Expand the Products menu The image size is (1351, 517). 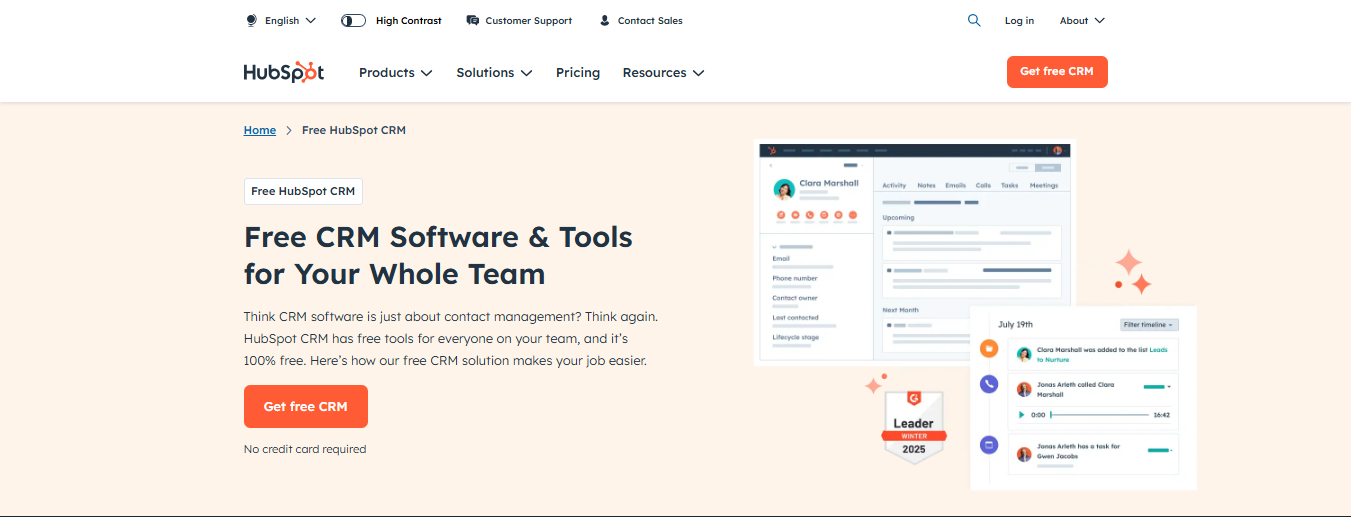pos(395,72)
